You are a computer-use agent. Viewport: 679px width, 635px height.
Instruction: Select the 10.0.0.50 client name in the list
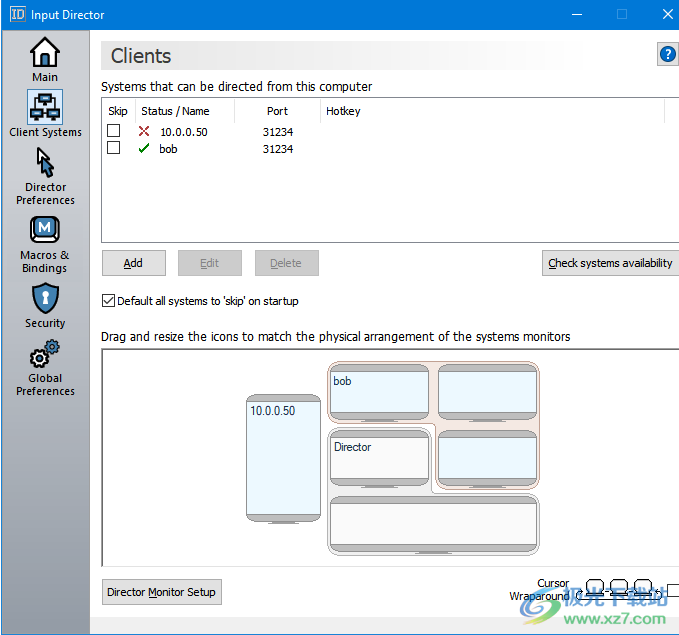pos(184,132)
